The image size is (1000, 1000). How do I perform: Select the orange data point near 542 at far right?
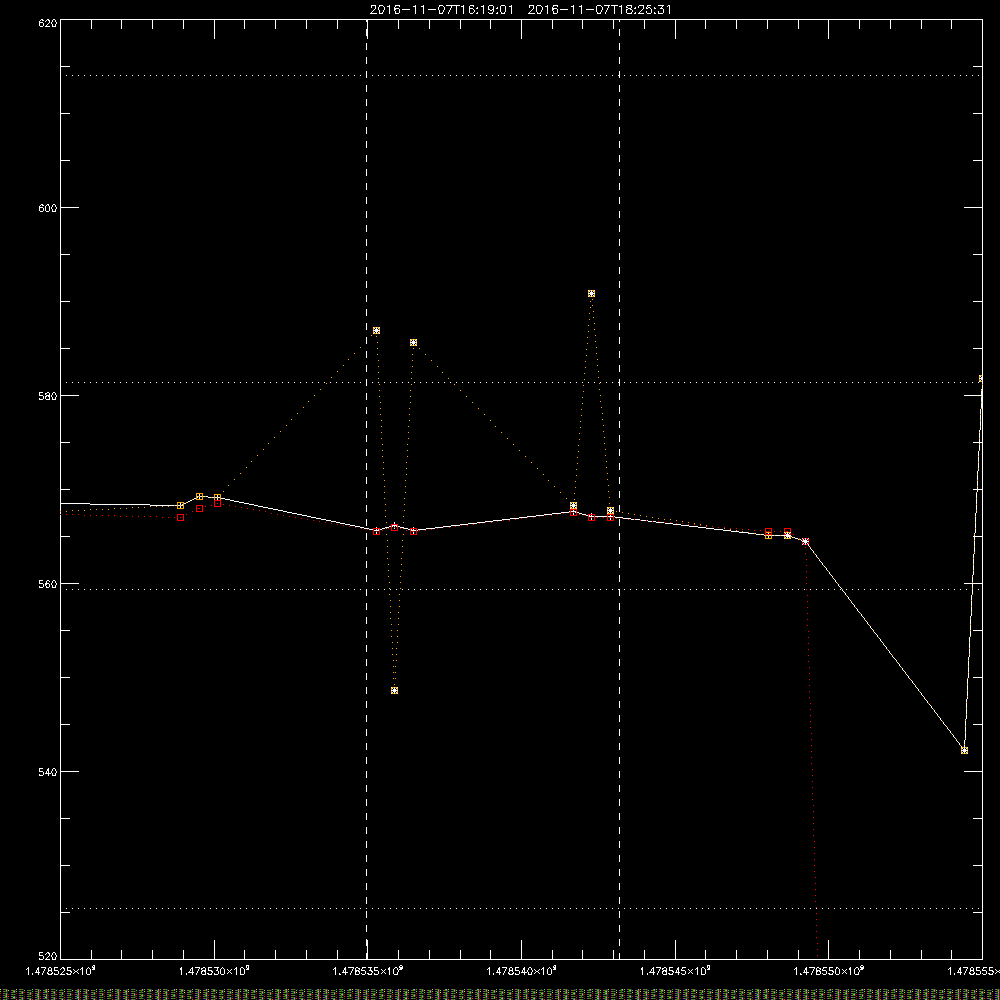pos(964,750)
